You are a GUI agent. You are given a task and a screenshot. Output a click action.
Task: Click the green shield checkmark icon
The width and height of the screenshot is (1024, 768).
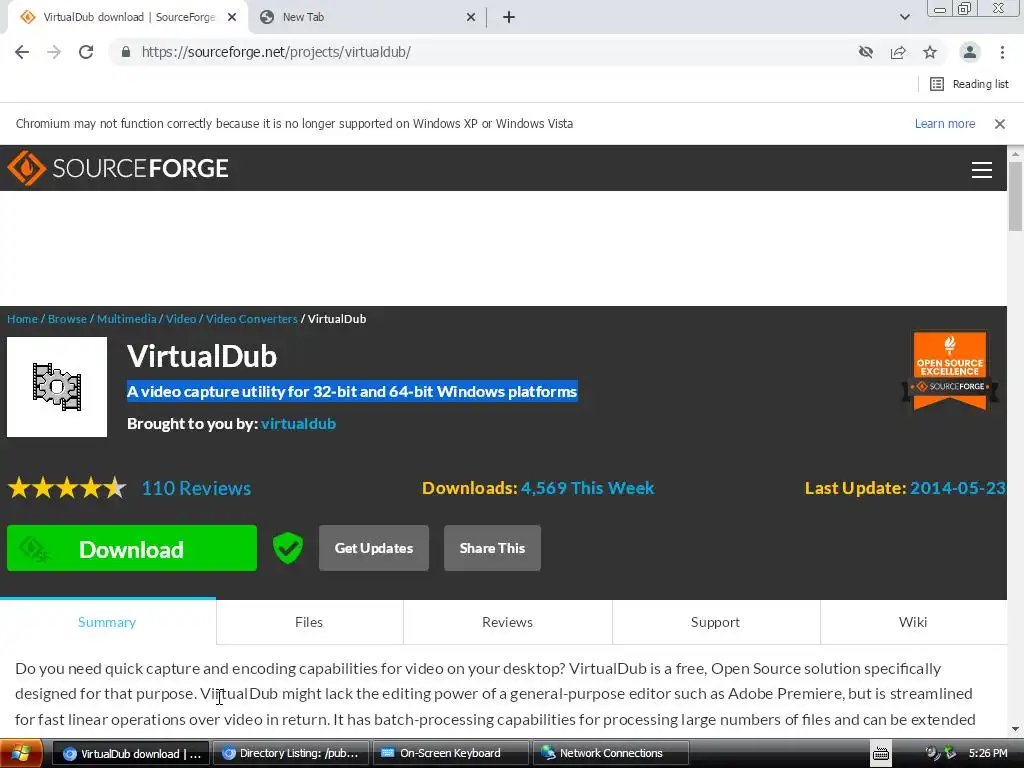287,547
